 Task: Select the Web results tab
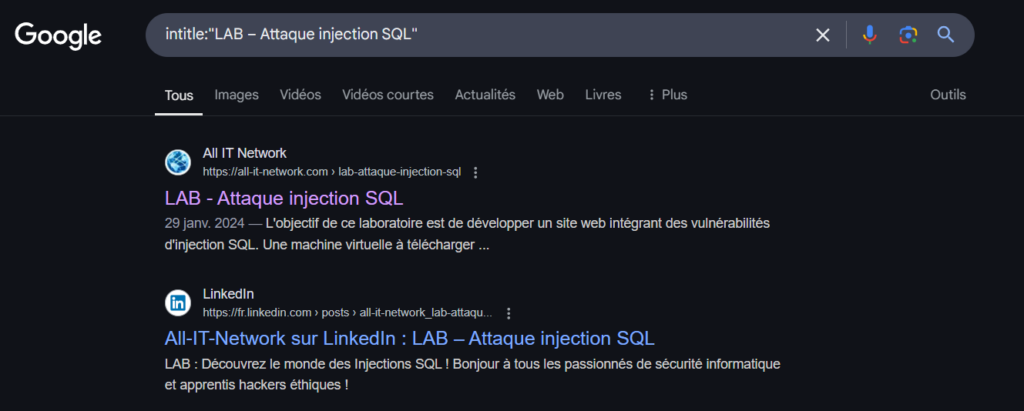(x=550, y=95)
